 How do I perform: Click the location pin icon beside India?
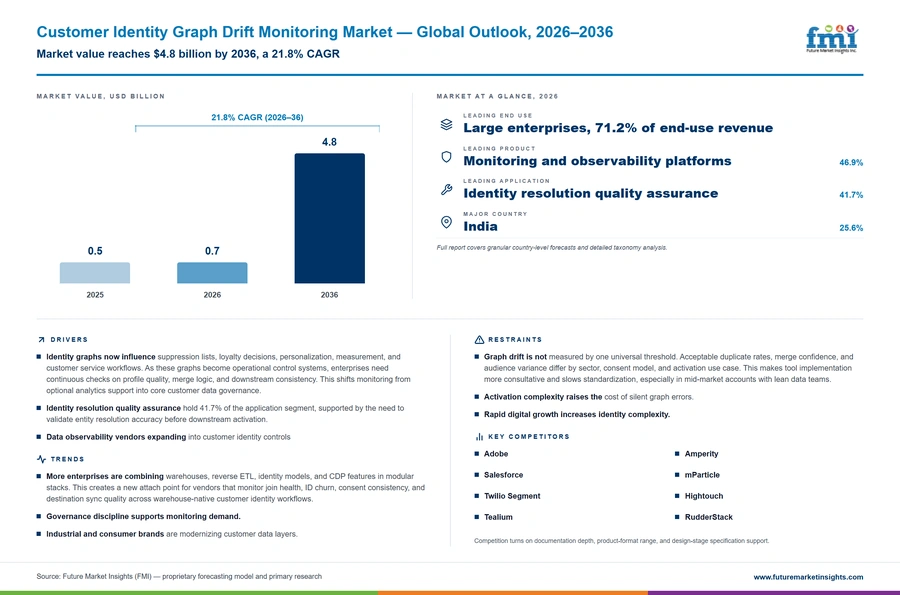(x=446, y=222)
